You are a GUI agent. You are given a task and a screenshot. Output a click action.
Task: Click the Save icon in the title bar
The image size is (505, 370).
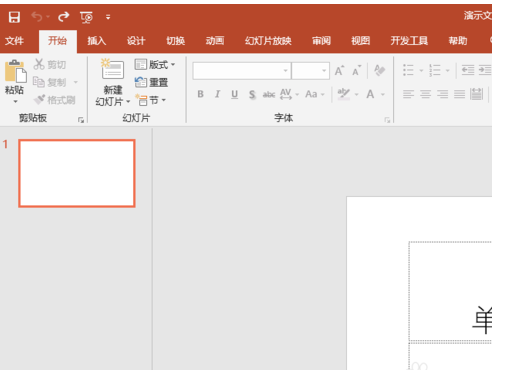tap(14, 16)
